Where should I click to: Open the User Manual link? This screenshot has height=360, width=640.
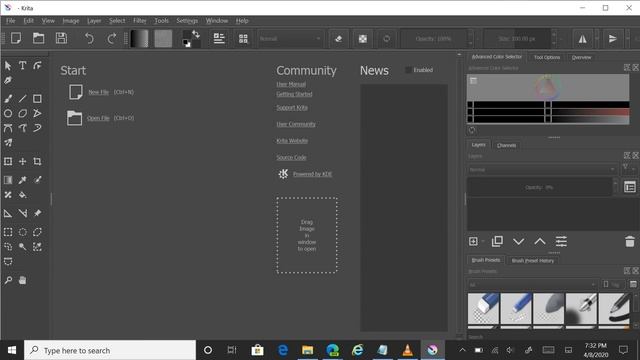point(291,84)
